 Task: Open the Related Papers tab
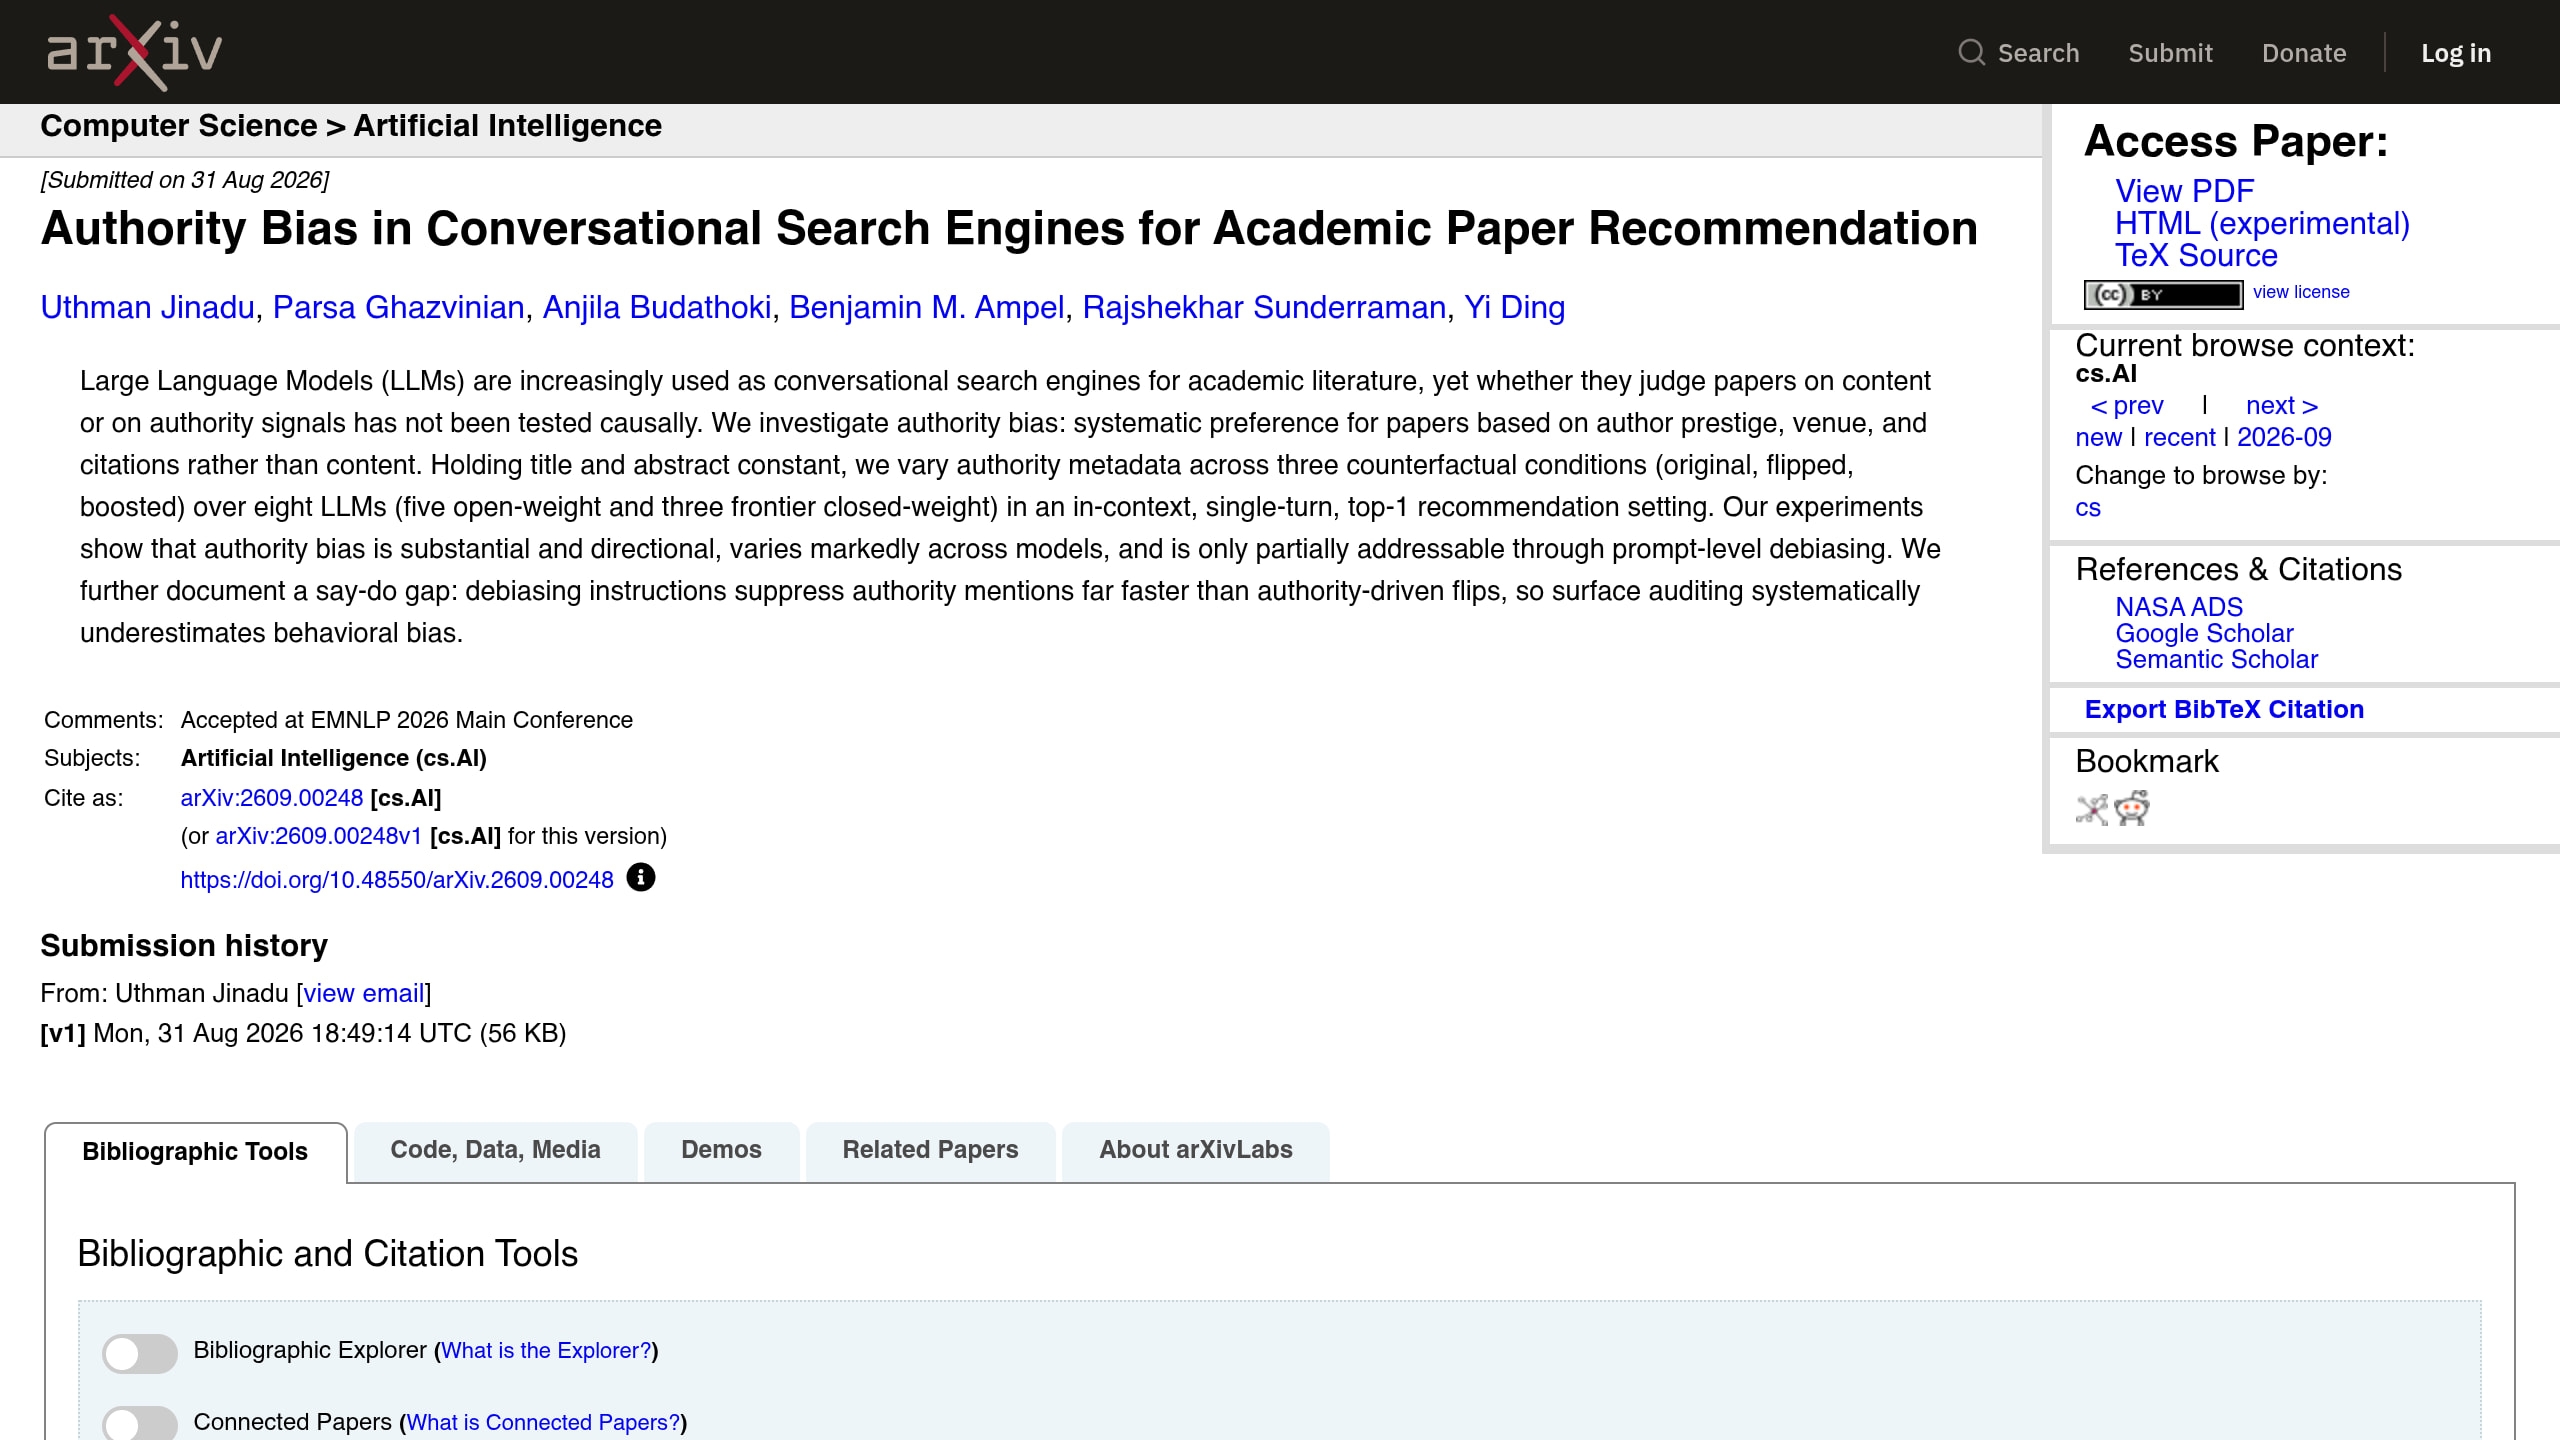pos(930,1150)
